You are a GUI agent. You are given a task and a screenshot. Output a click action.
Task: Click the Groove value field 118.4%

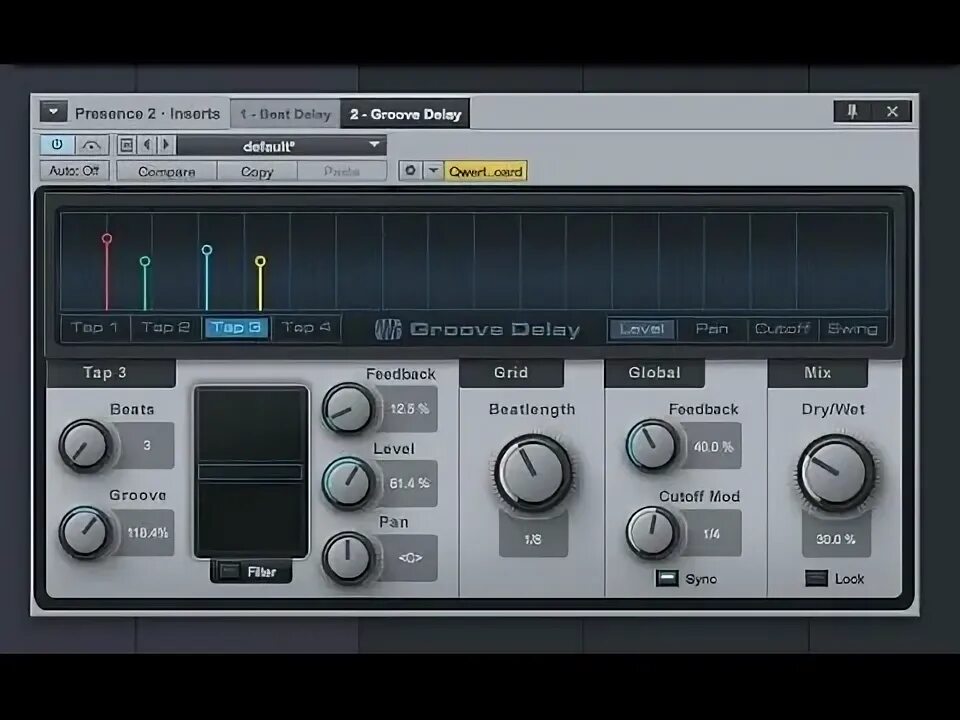coord(147,533)
